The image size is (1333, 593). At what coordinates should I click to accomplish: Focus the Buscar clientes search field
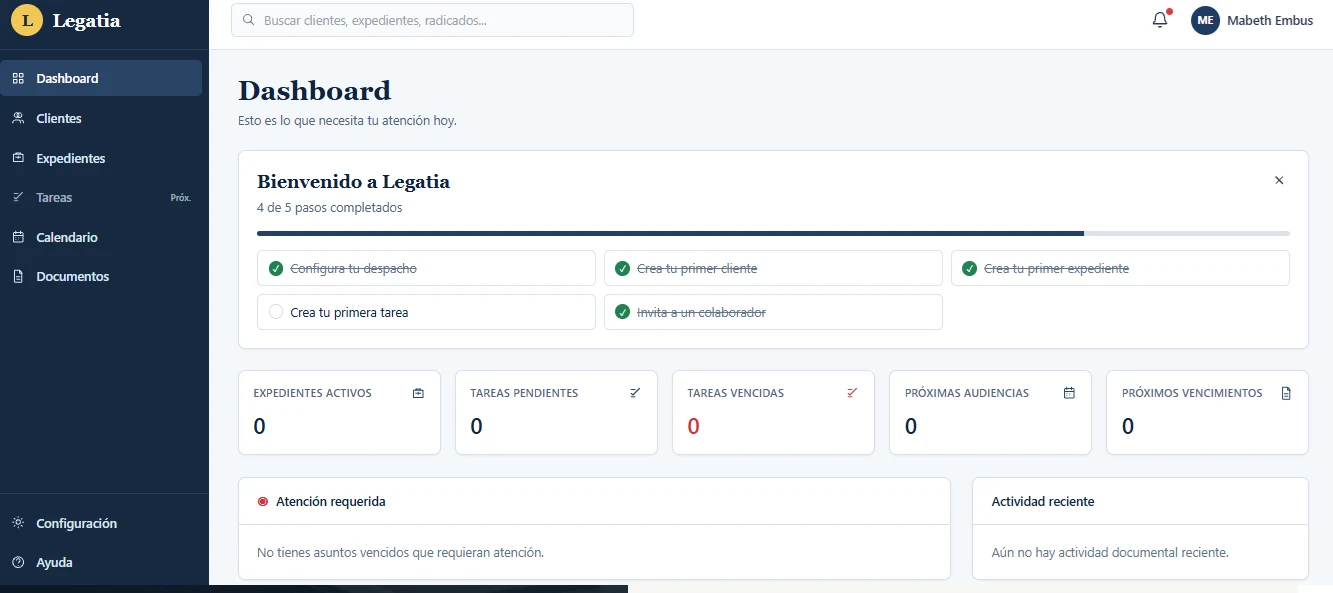(432, 20)
